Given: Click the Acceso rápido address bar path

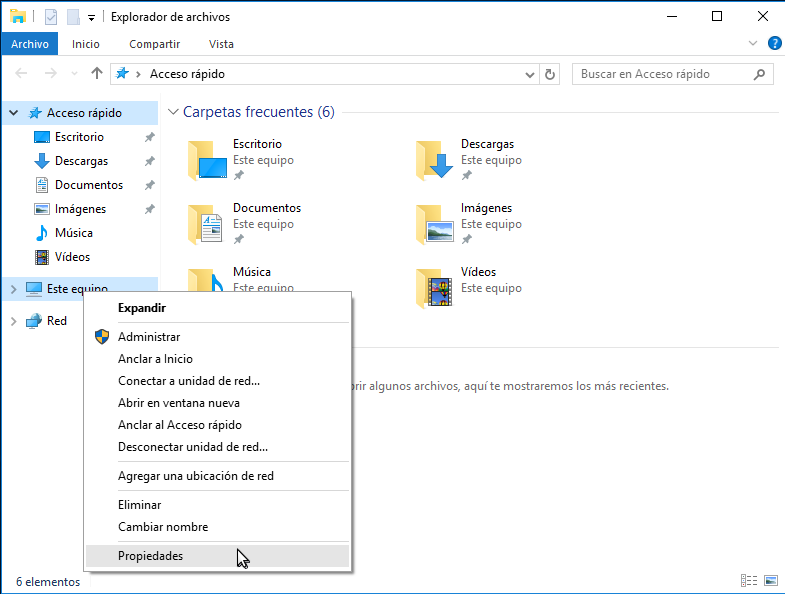Looking at the screenshot, I should tap(187, 74).
